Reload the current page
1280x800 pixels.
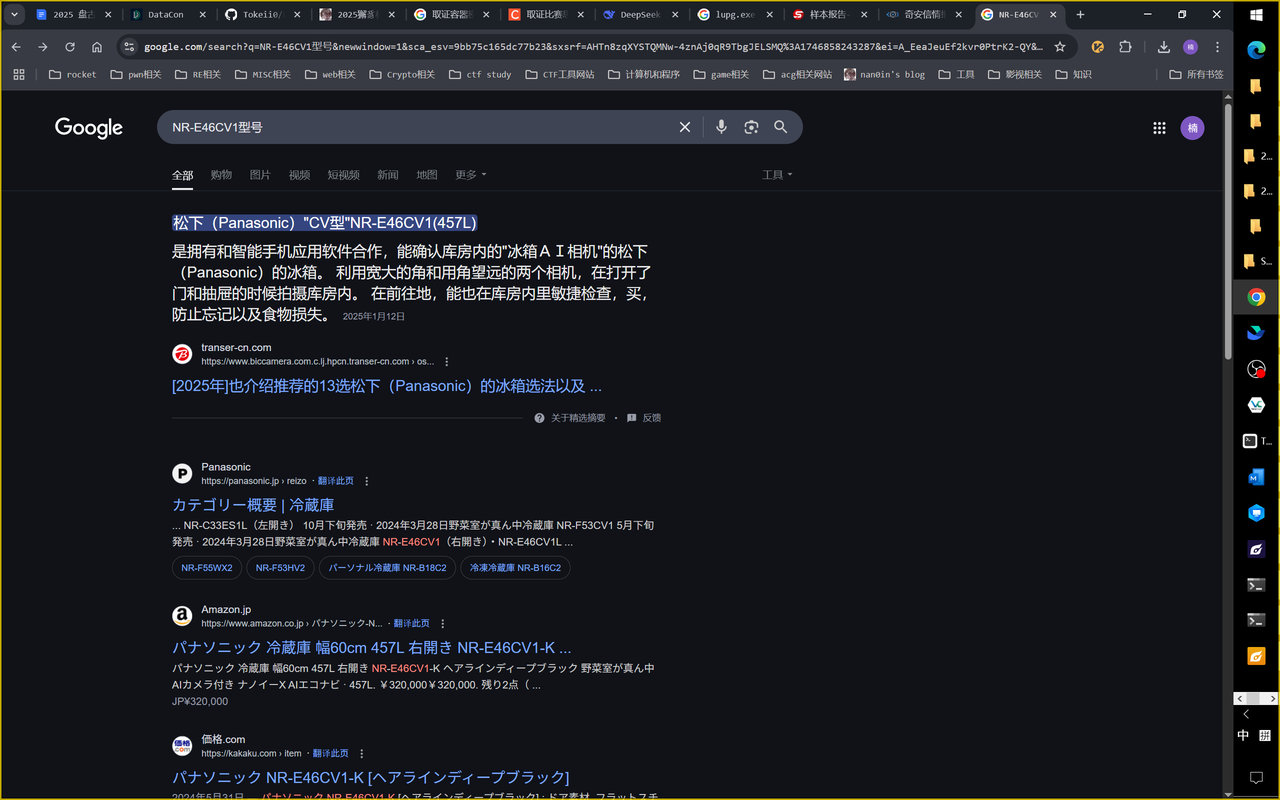(70, 47)
